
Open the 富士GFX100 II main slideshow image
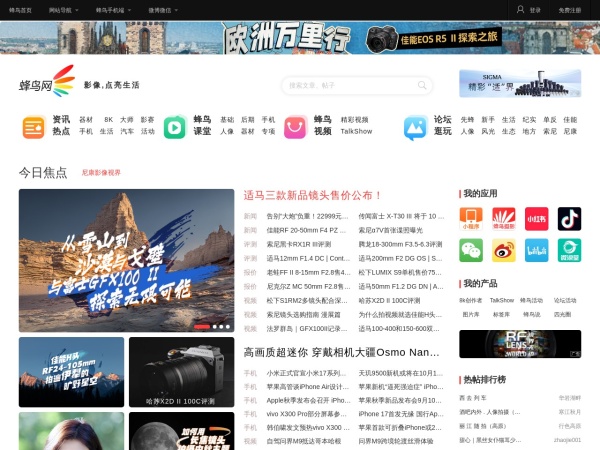coord(126,260)
